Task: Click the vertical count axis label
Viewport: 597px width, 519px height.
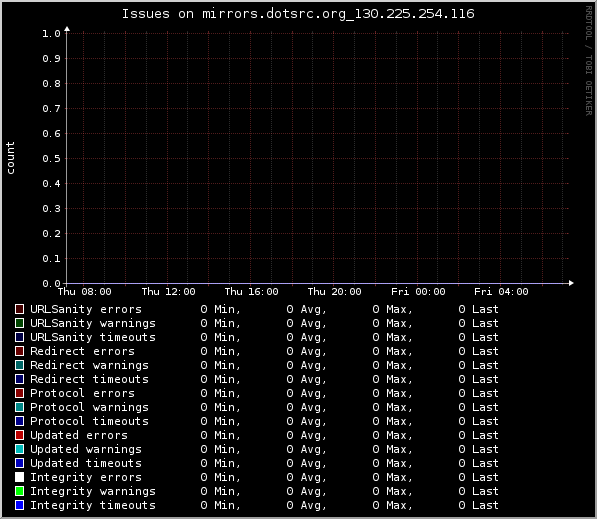Action: (10, 158)
